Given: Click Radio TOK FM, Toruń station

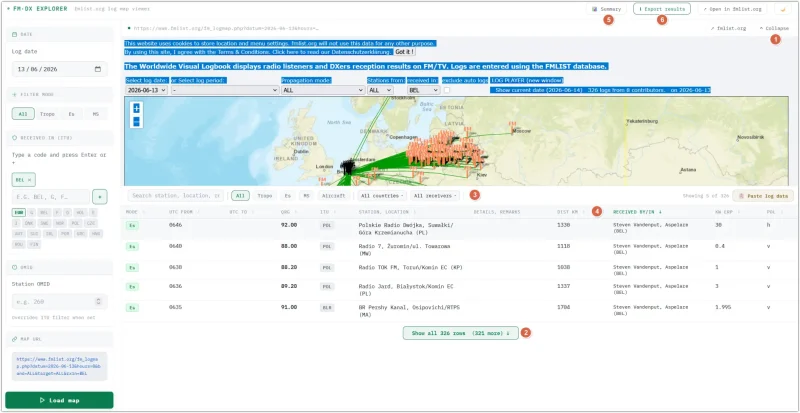Looking at the screenshot, I should click(411, 267).
